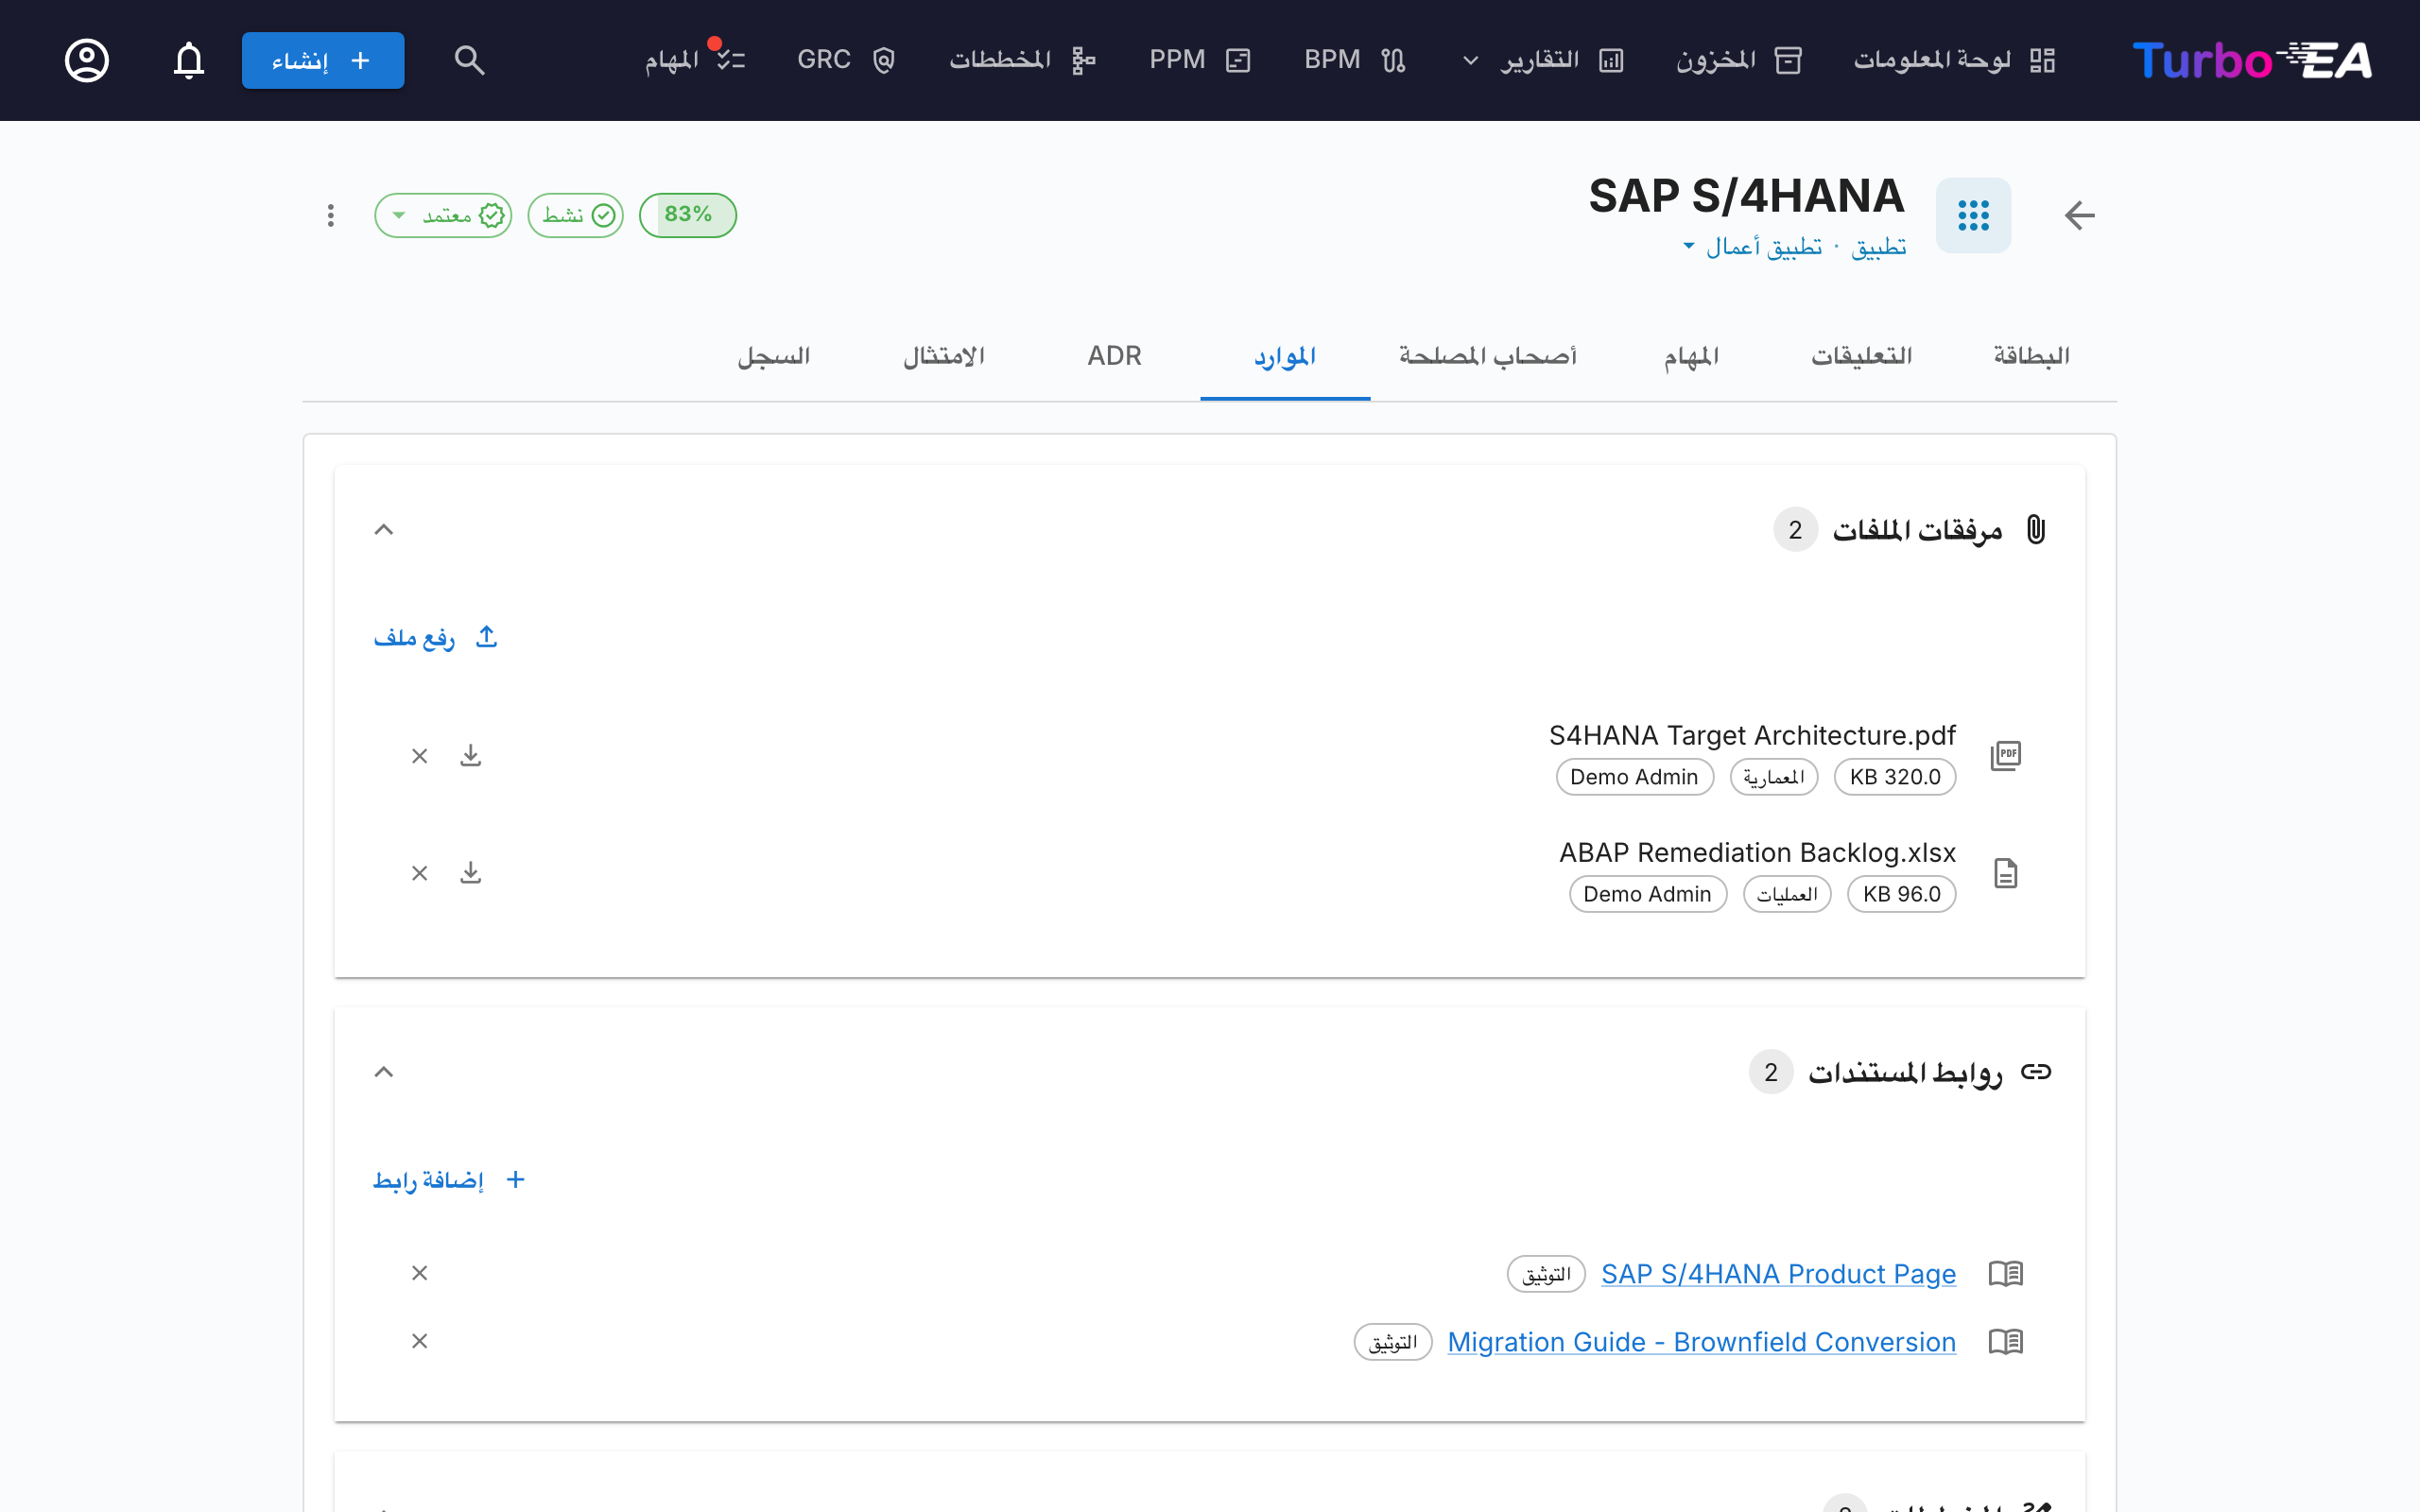Click the document links count badge 2
The image size is (2420, 1512).
pyautogui.click(x=1771, y=1072)
